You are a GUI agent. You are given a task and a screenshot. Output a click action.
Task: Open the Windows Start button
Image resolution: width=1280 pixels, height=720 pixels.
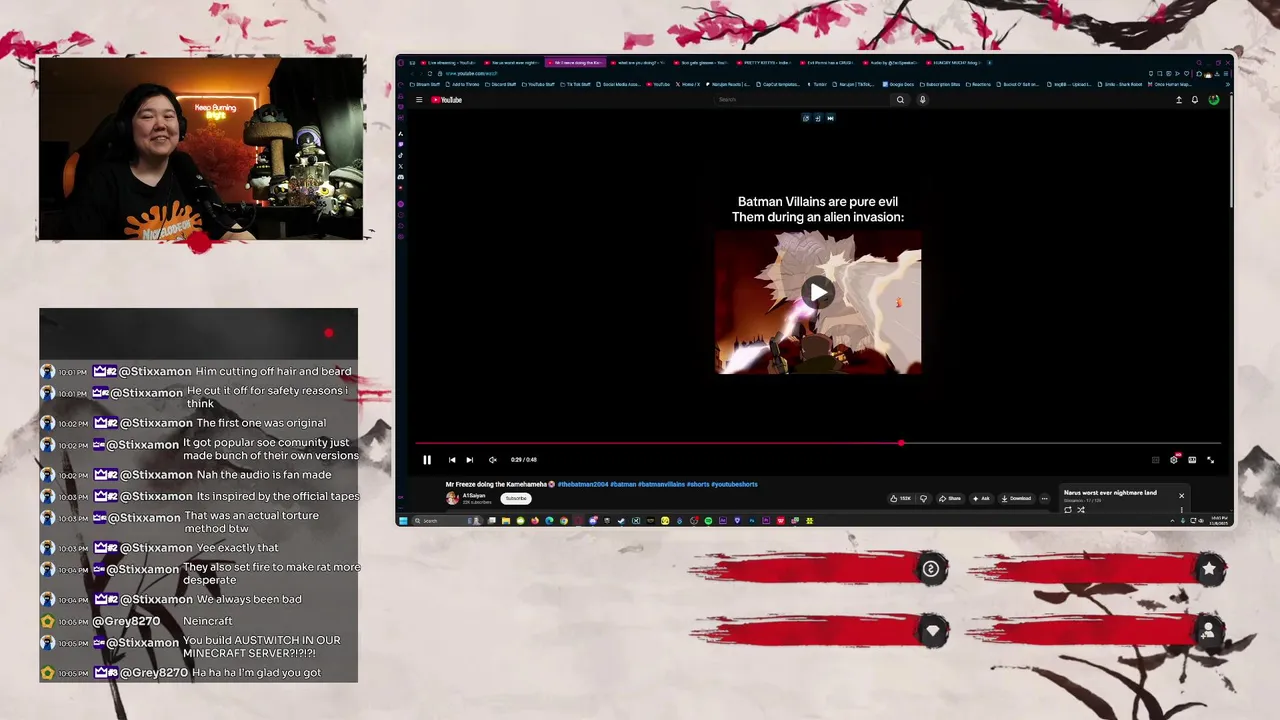coord(404,520)
